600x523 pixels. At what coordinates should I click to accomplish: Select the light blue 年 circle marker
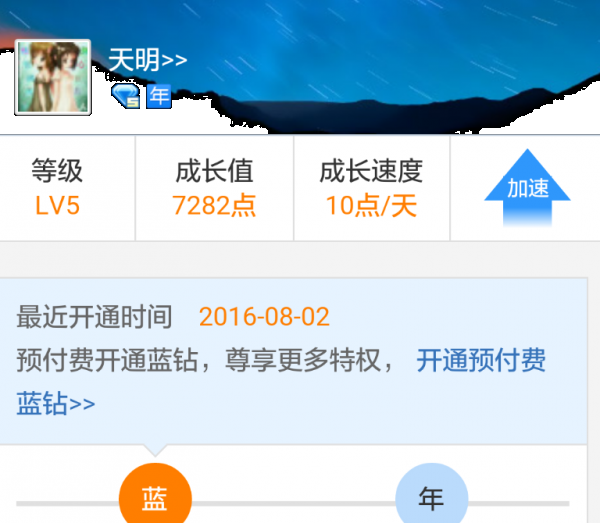pyautogui.click(x=432, y=496)
